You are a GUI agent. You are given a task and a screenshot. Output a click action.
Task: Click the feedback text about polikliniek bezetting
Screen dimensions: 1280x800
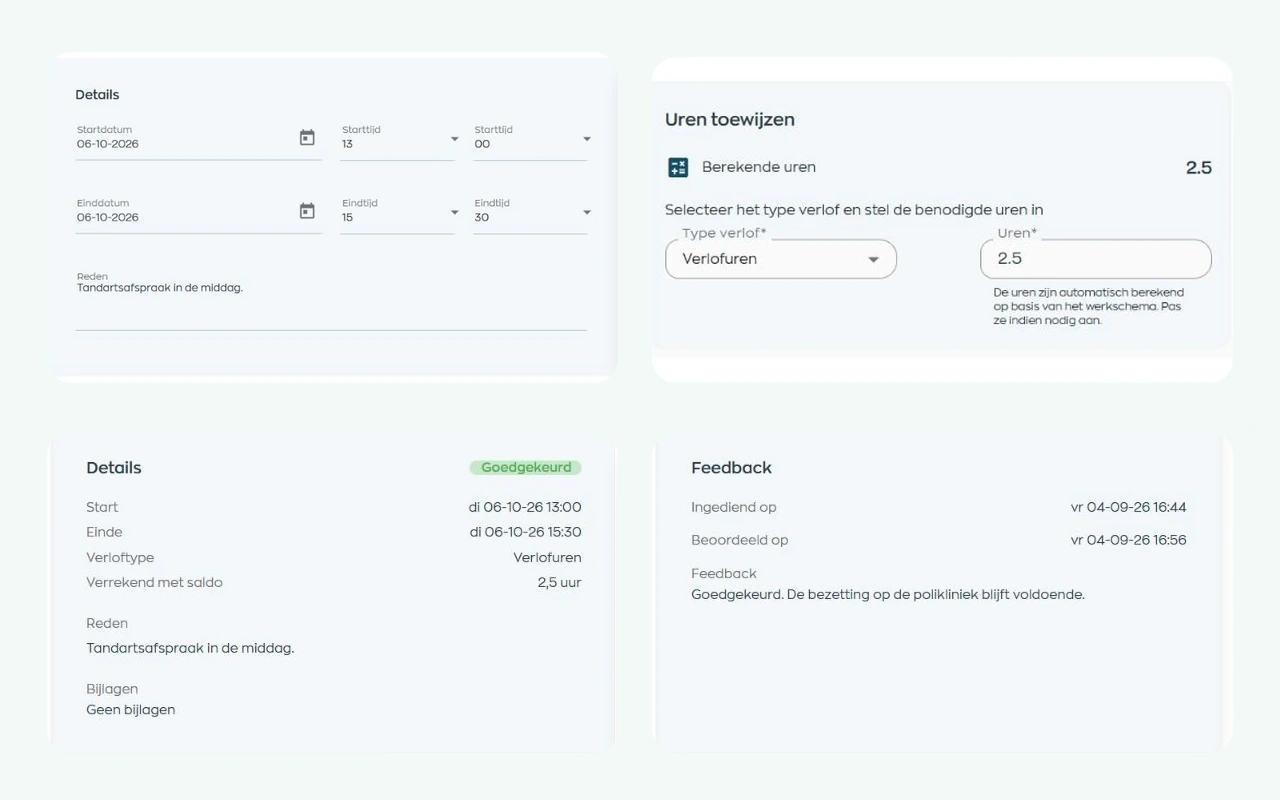(x=888, y=594)
